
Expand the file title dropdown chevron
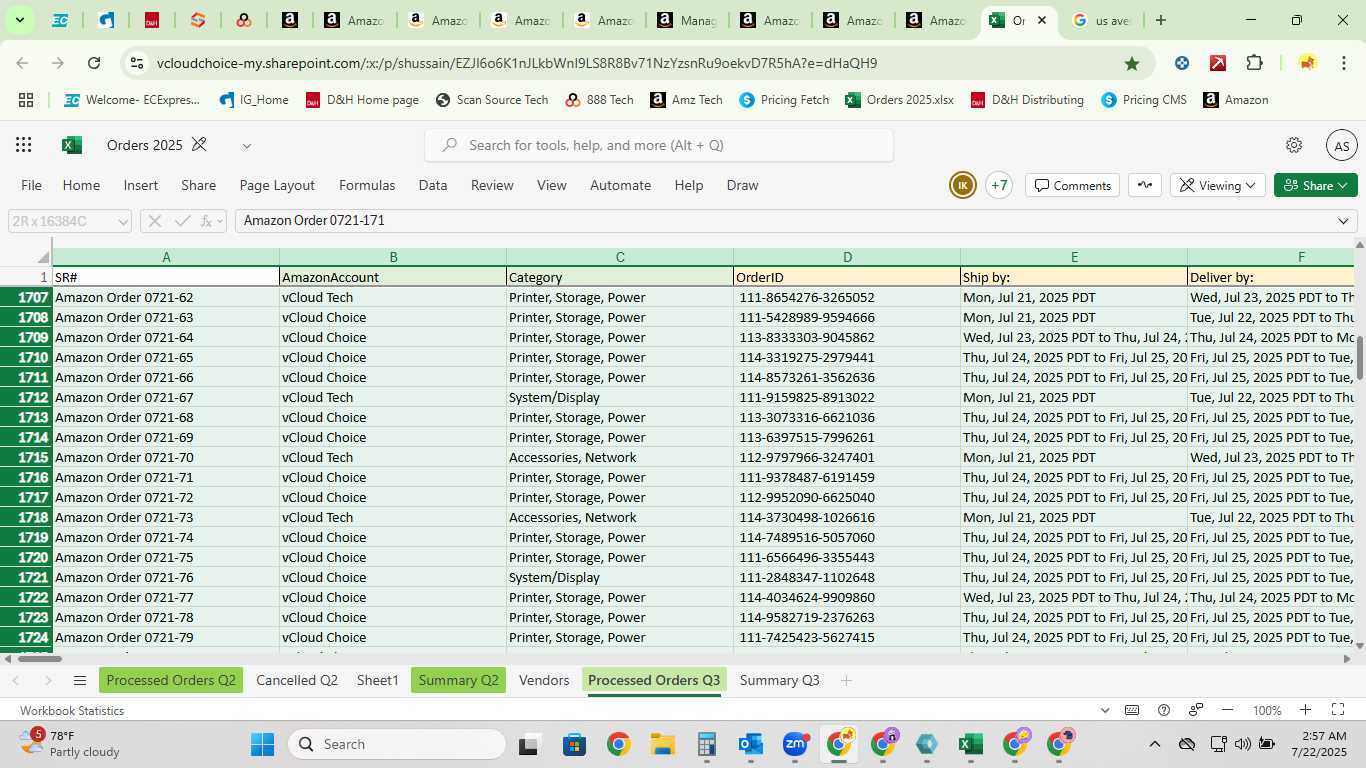click(246, 146)
